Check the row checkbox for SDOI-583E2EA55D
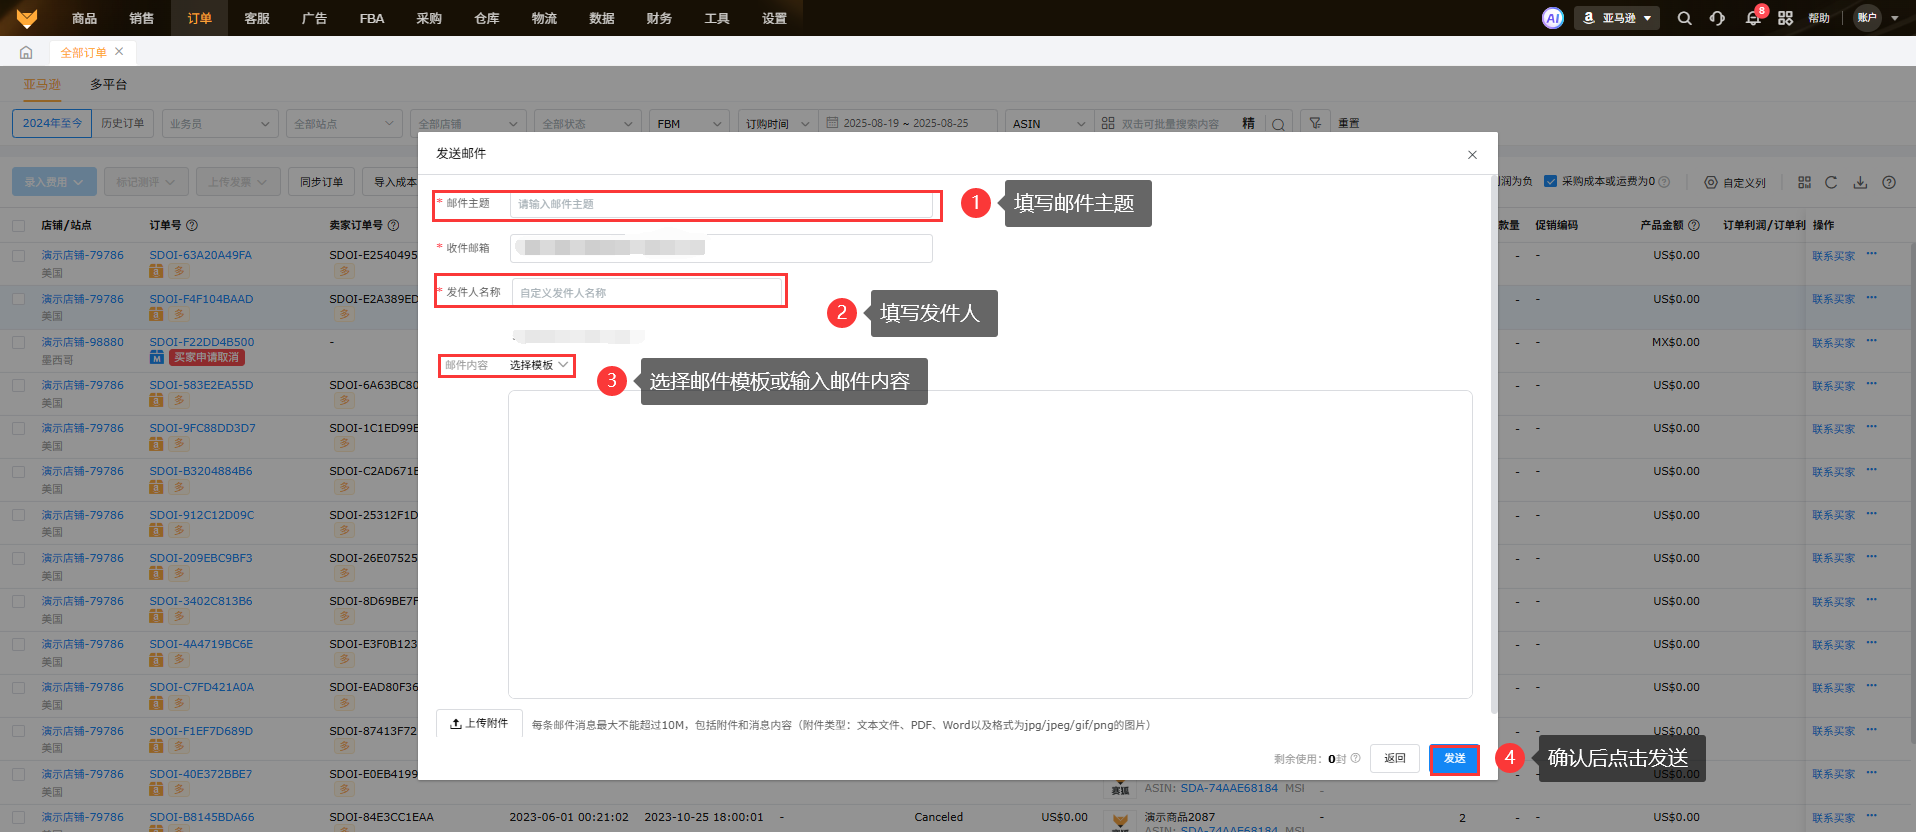Screen dimensions: 1916x832 pyautogui.click(x=19, y=385)
